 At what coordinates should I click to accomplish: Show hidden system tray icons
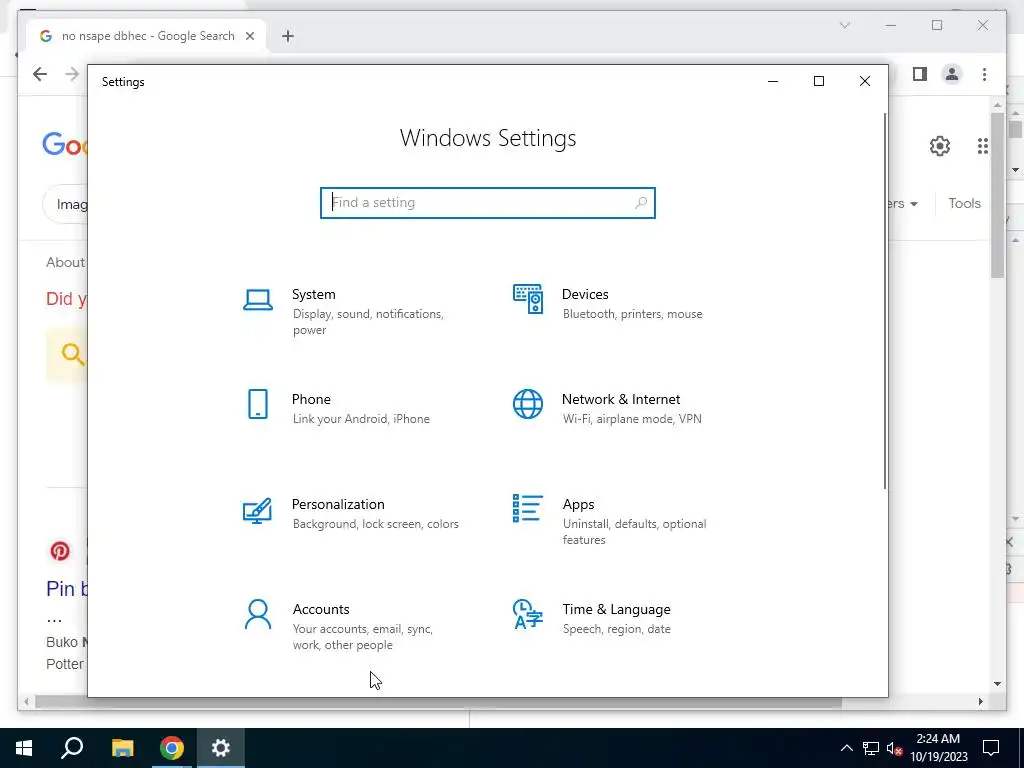[x=846, y=748]
